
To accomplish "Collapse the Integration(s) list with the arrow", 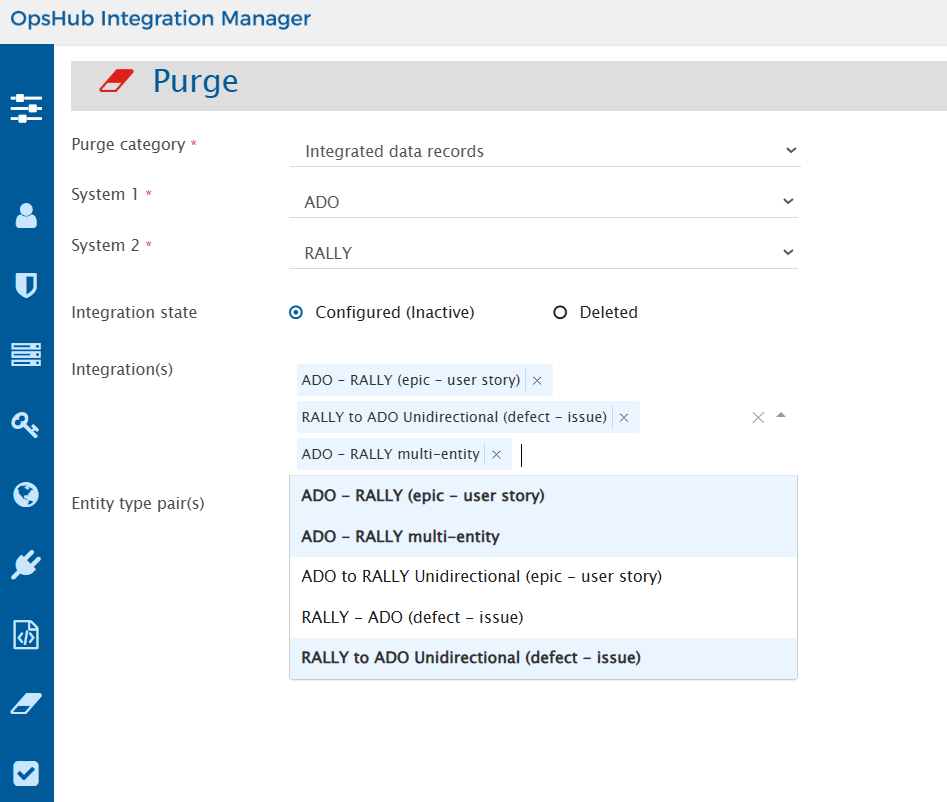I will [781, 416].
